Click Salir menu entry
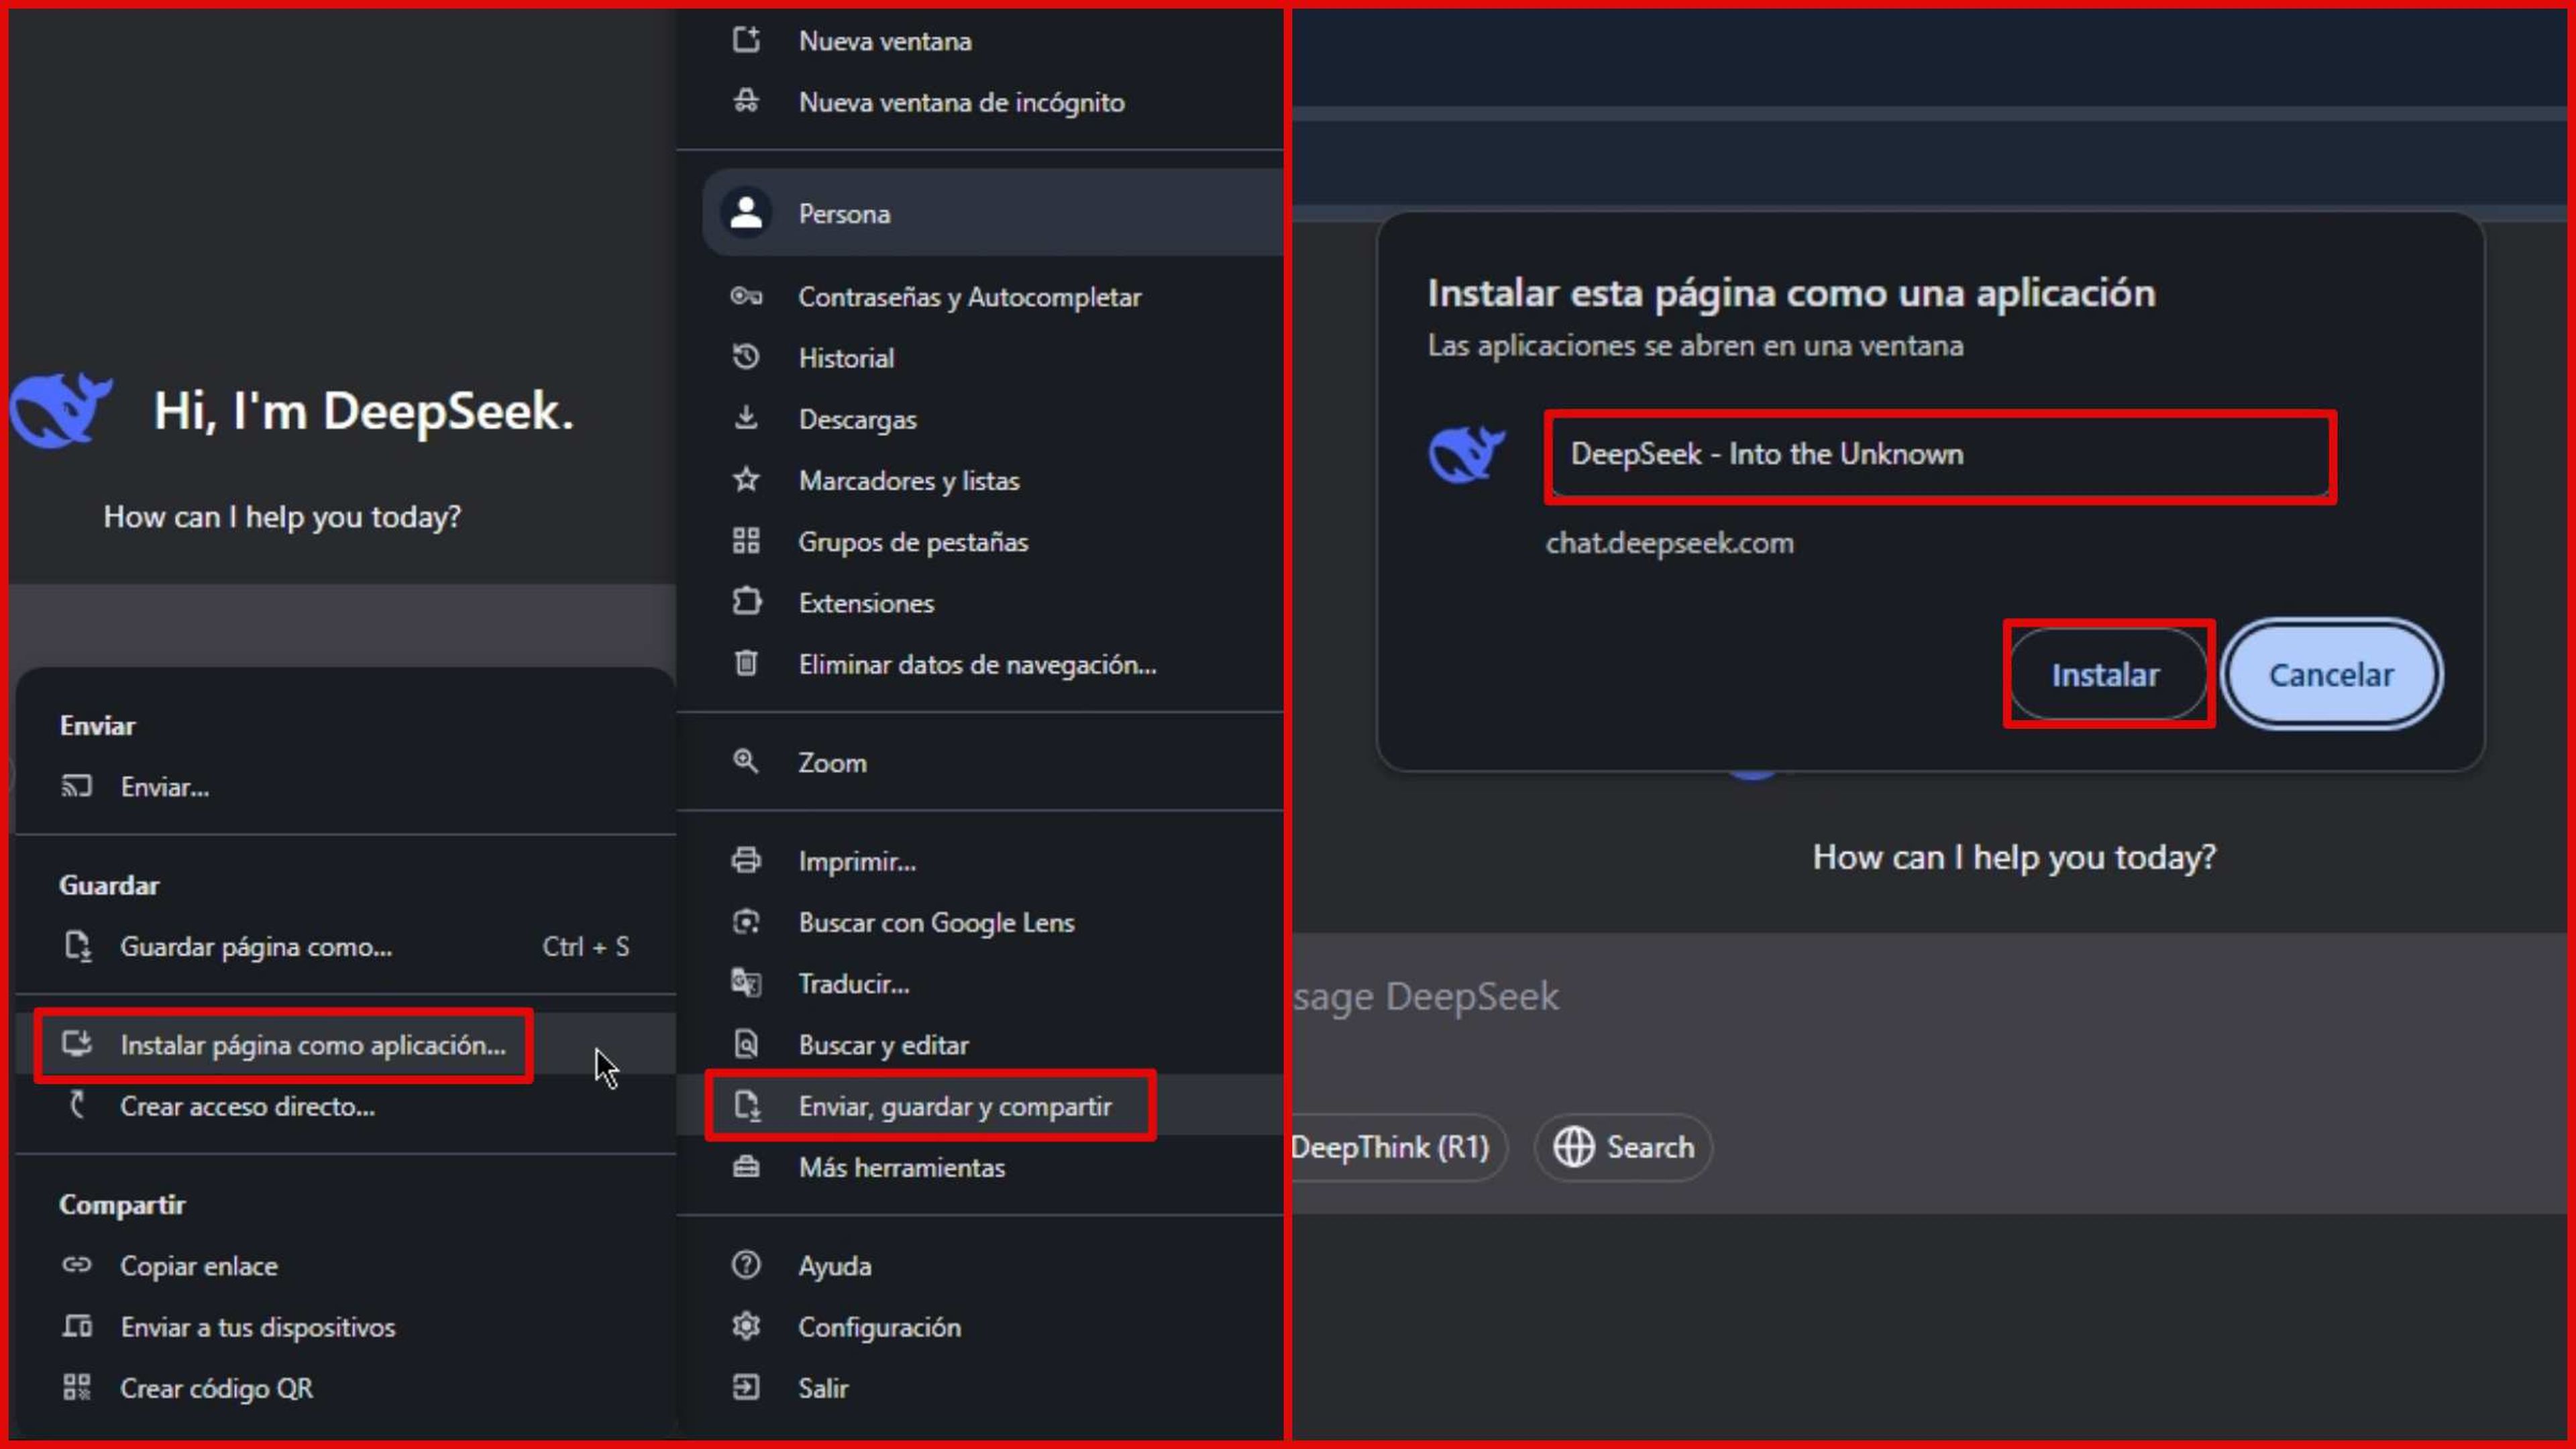This screenshot has width=2576, height=1449. pyautogui.click(x=980, y=1387)
